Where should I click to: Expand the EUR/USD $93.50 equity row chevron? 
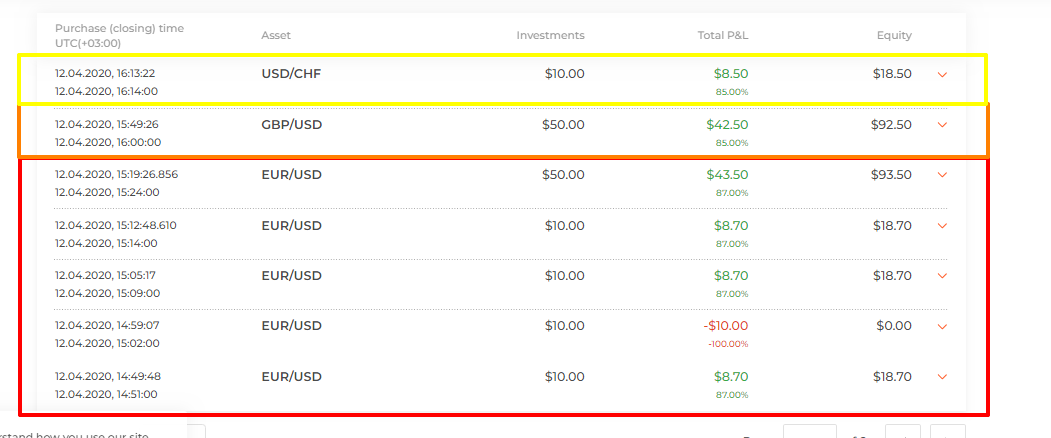pos(942,175)
